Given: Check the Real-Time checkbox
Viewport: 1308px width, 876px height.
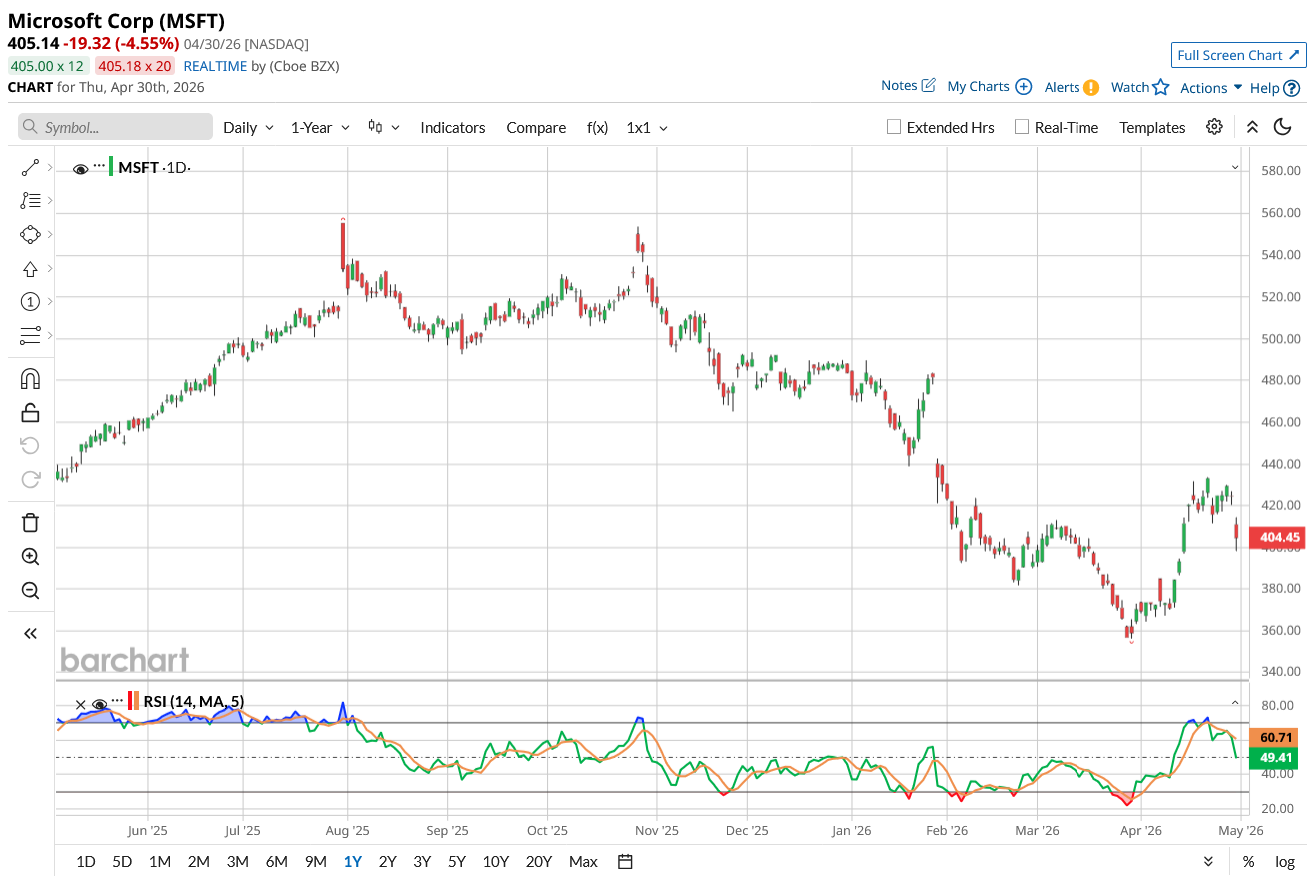Looking at the screenshot, I should (x=1021, y=127).
